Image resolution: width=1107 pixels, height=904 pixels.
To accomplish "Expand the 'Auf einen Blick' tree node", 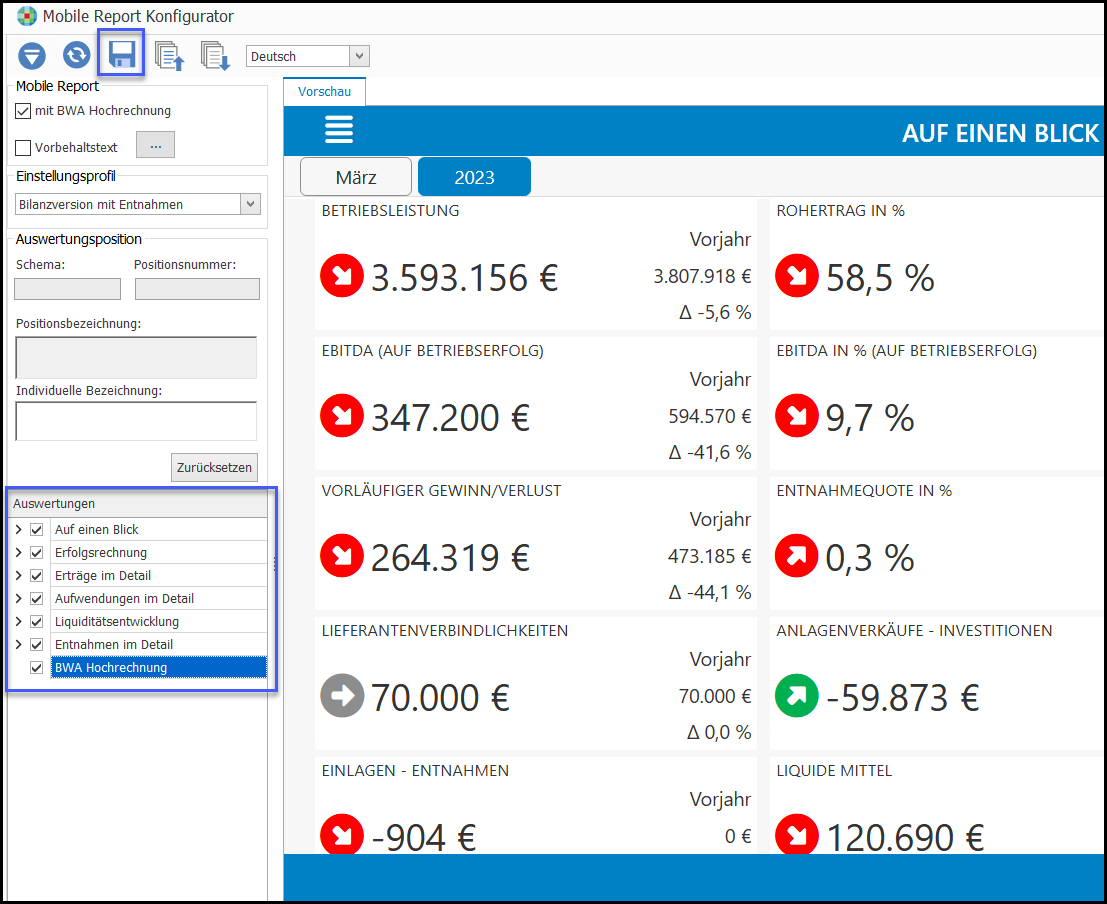I will click(18, 530).
